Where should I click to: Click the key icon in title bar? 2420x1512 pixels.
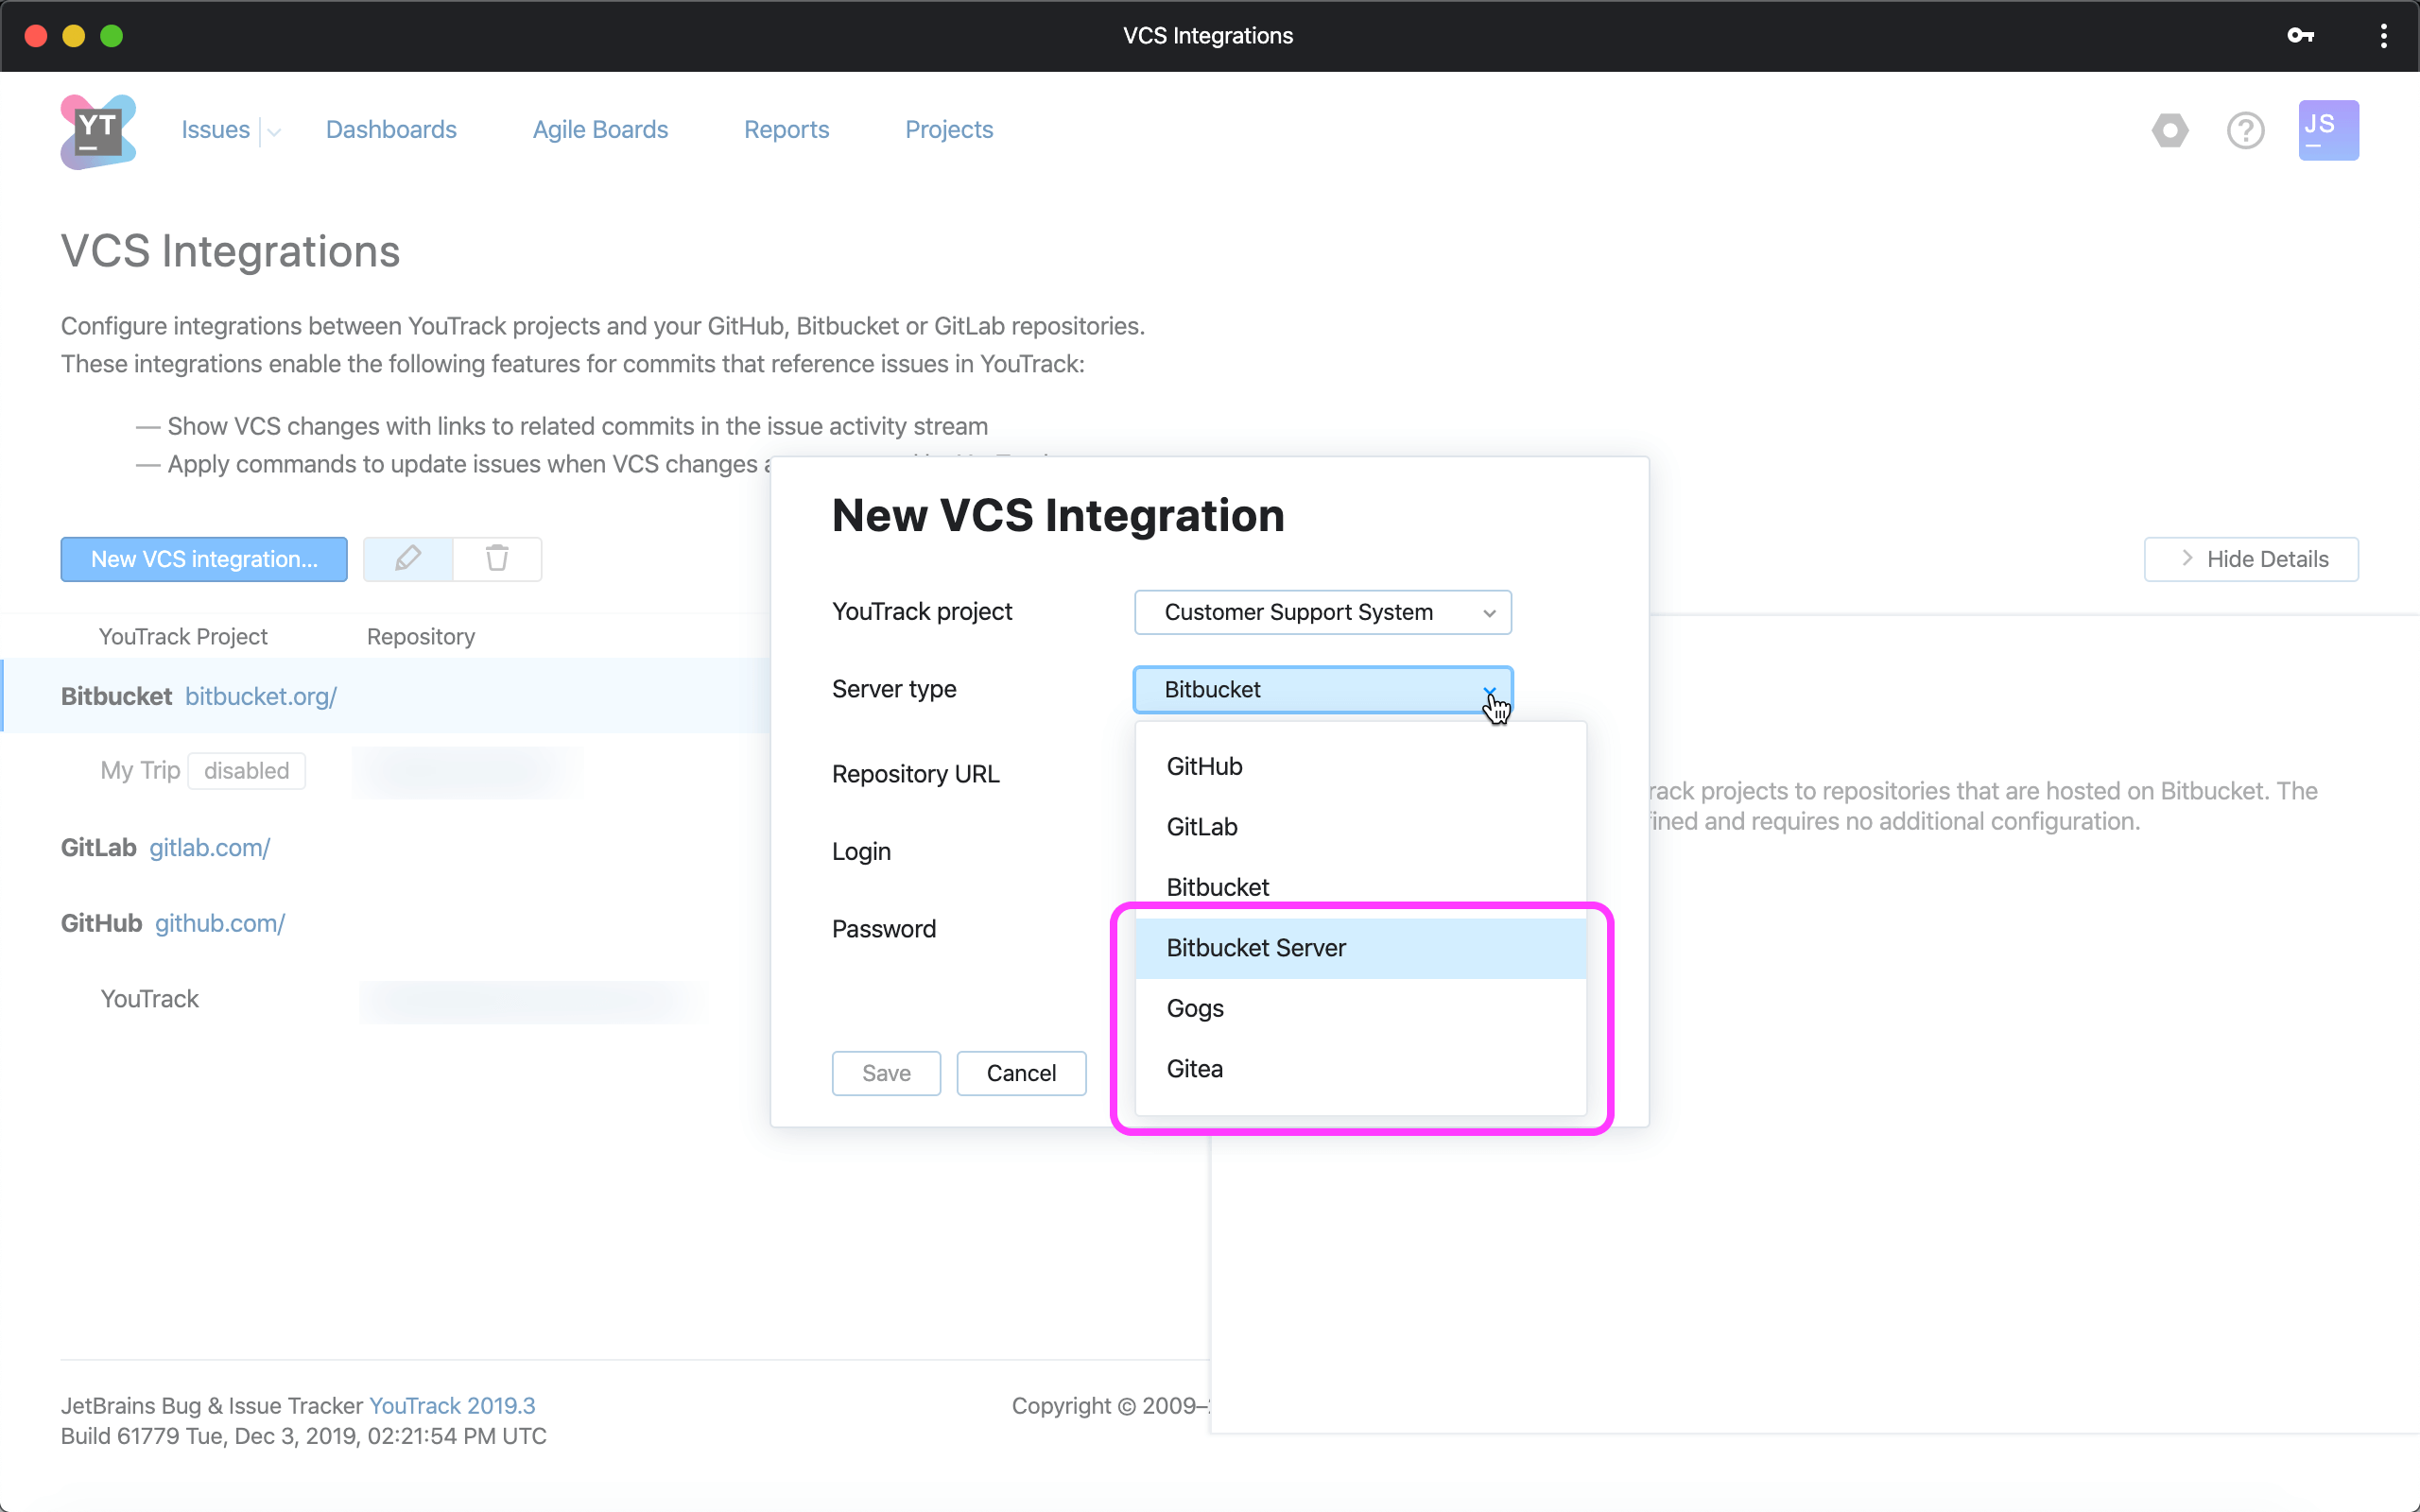(2299, 36)
